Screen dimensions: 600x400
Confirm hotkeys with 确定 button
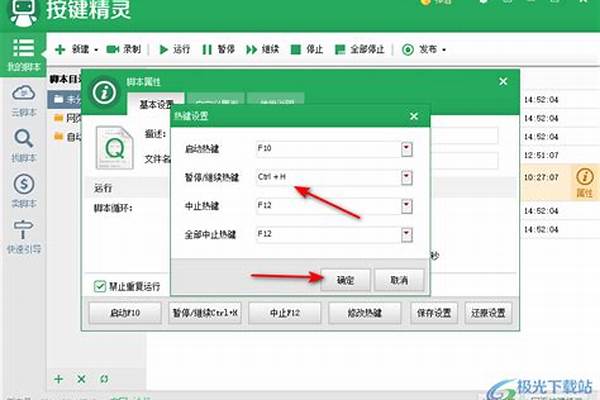pos(345,280)
